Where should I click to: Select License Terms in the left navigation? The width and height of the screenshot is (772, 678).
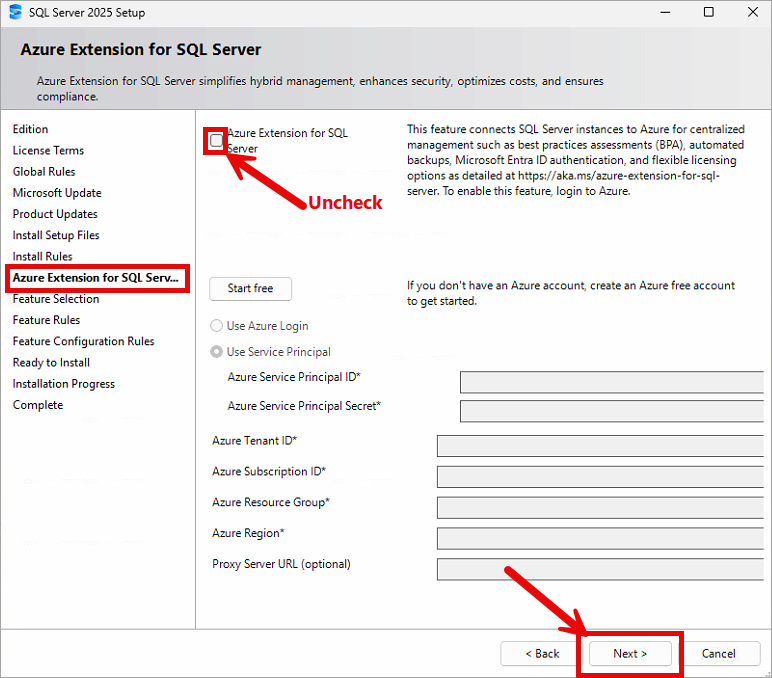click(48, 151)
